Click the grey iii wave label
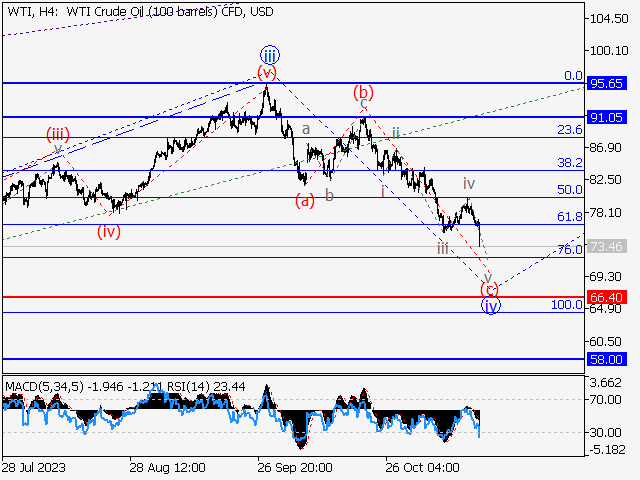This screenshot has width=640, height=480. [442, 248]
